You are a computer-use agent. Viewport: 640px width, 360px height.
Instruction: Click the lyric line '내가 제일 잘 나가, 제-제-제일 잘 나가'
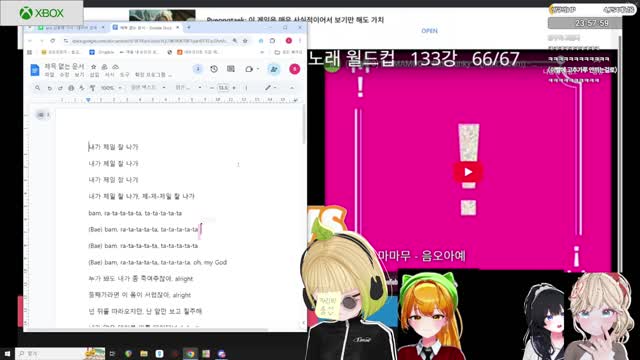click(x=141, y=196)
